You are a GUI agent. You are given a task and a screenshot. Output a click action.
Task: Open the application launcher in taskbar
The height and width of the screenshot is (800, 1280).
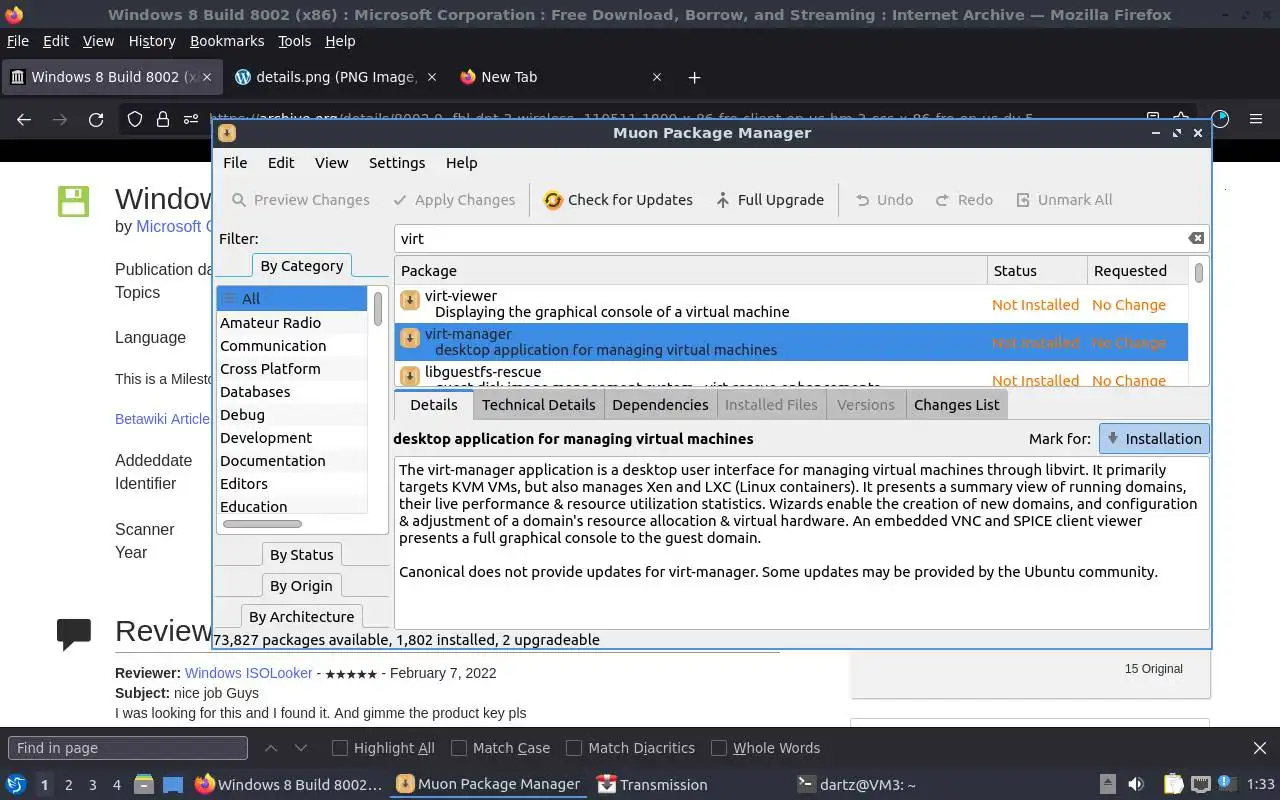[16, 785]
